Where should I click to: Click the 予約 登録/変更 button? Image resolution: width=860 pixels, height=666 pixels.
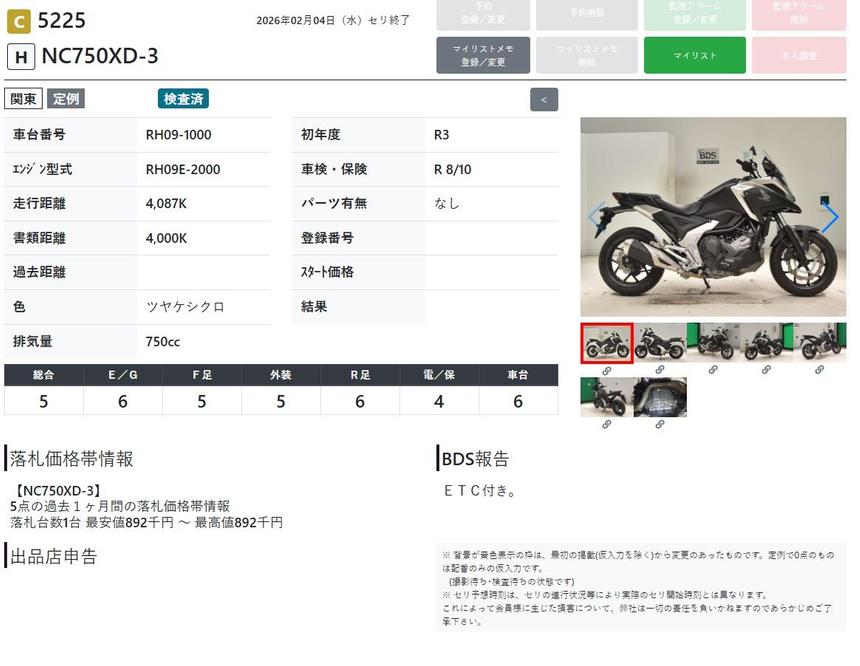coord(483,13)
